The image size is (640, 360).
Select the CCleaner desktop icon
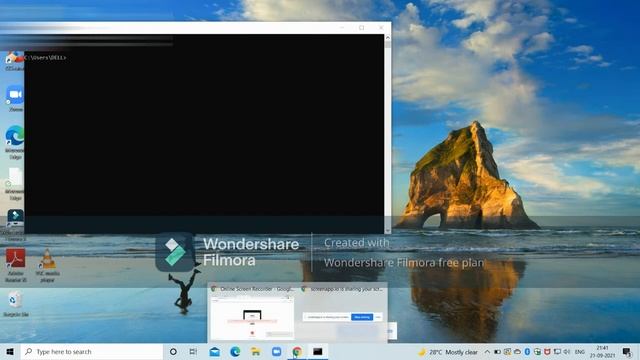(x=14, y=61)
